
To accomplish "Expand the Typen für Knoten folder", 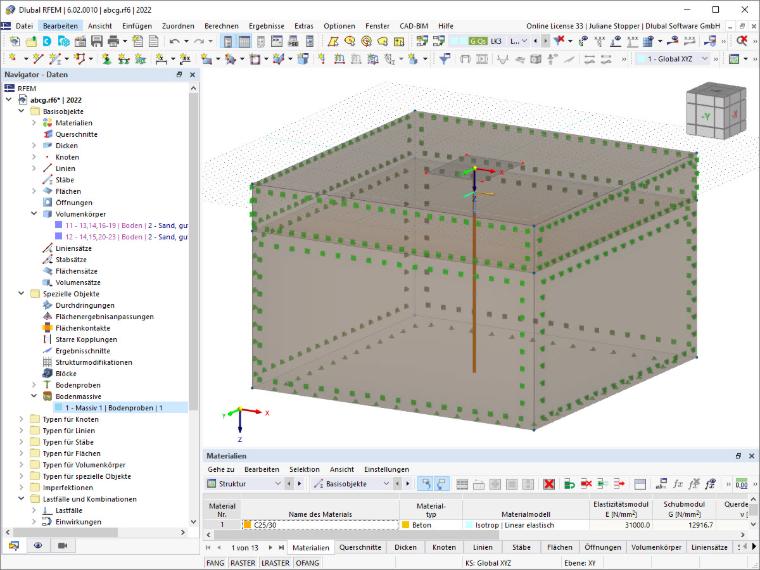I will click(21, 419).
